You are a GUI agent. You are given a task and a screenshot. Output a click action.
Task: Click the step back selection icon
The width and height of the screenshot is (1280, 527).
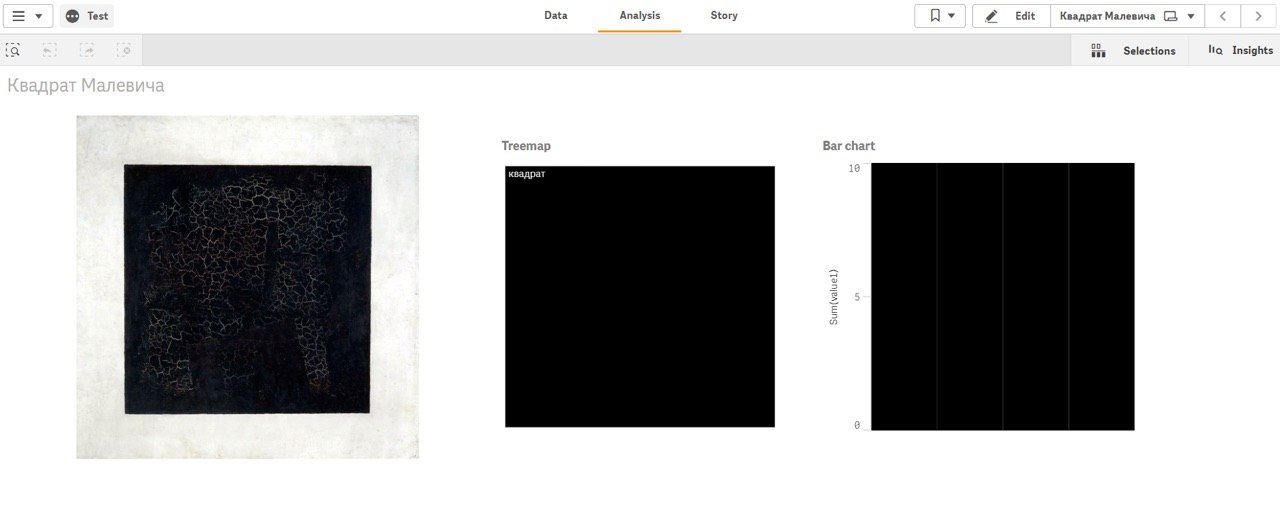(49, 50)
